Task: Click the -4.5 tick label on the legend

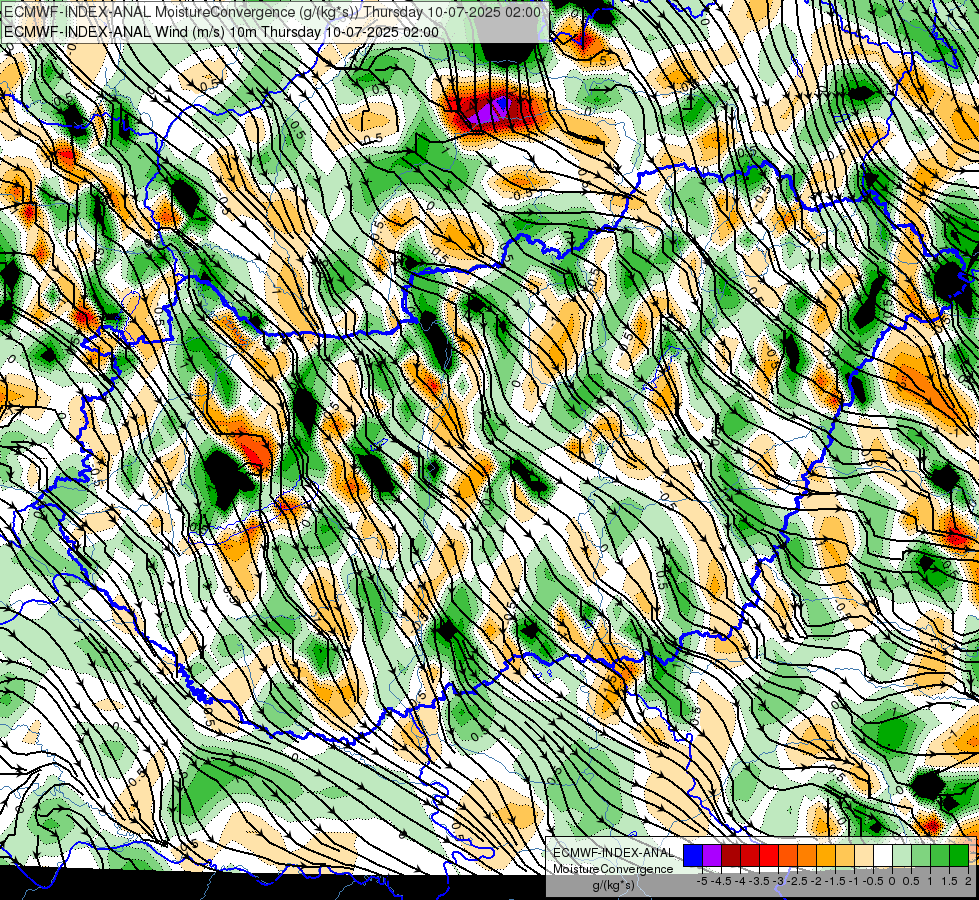Action: (x=722, y=881)
